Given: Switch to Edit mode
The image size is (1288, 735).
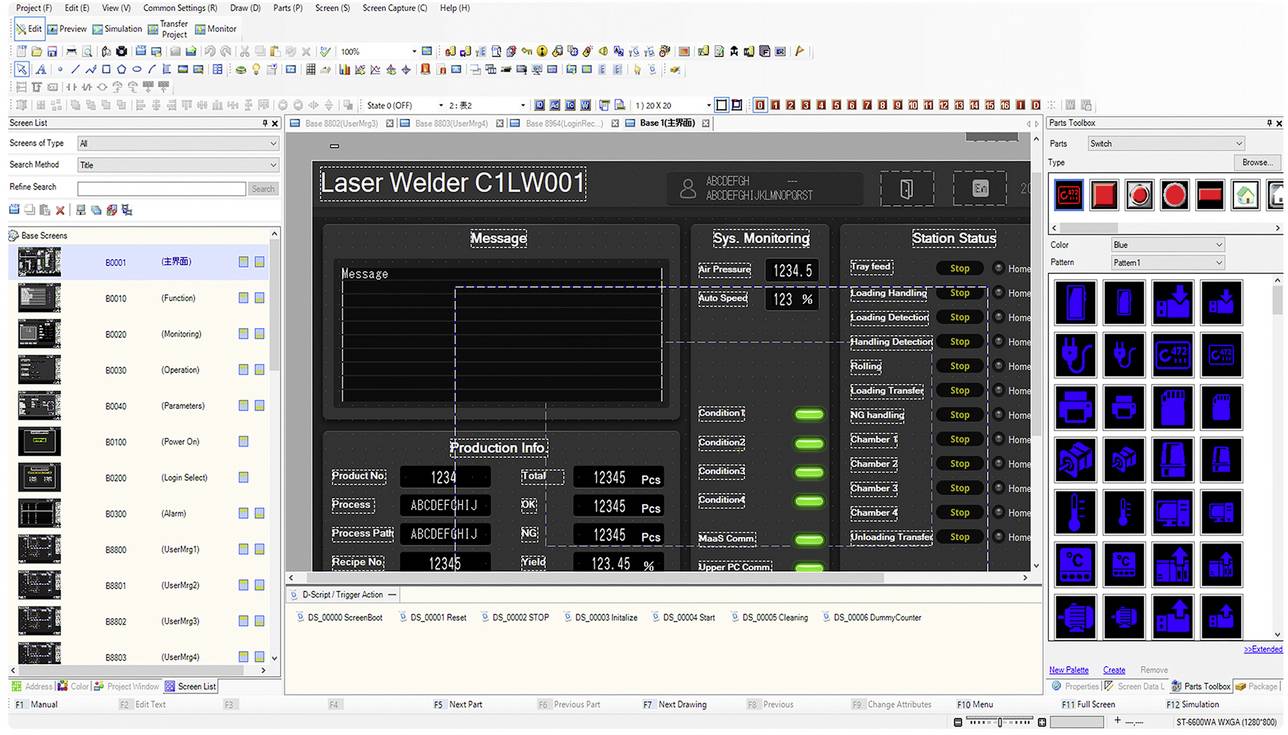Looking at the screenshot, I should pos(29,29).
